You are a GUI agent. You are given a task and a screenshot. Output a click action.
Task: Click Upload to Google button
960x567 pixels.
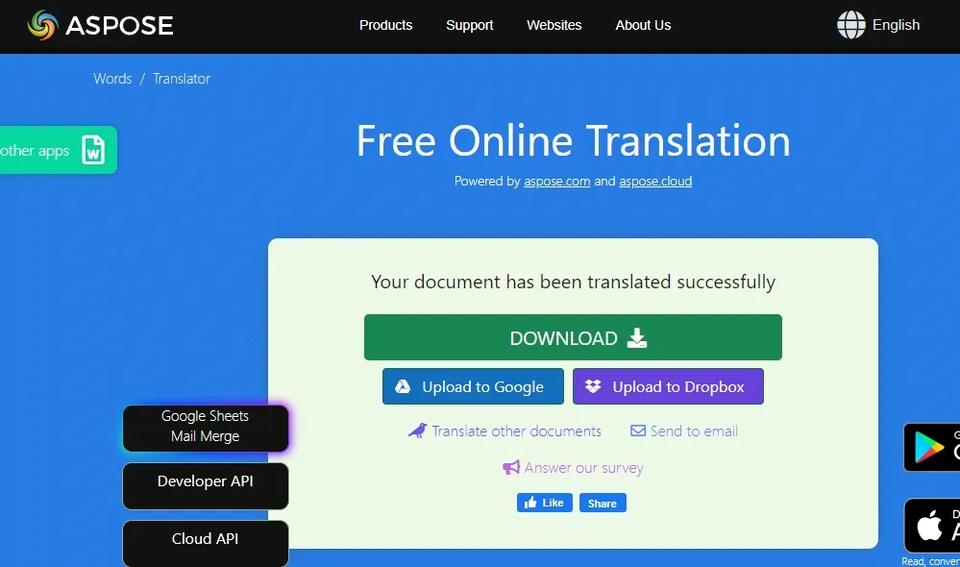click(473, 386)
